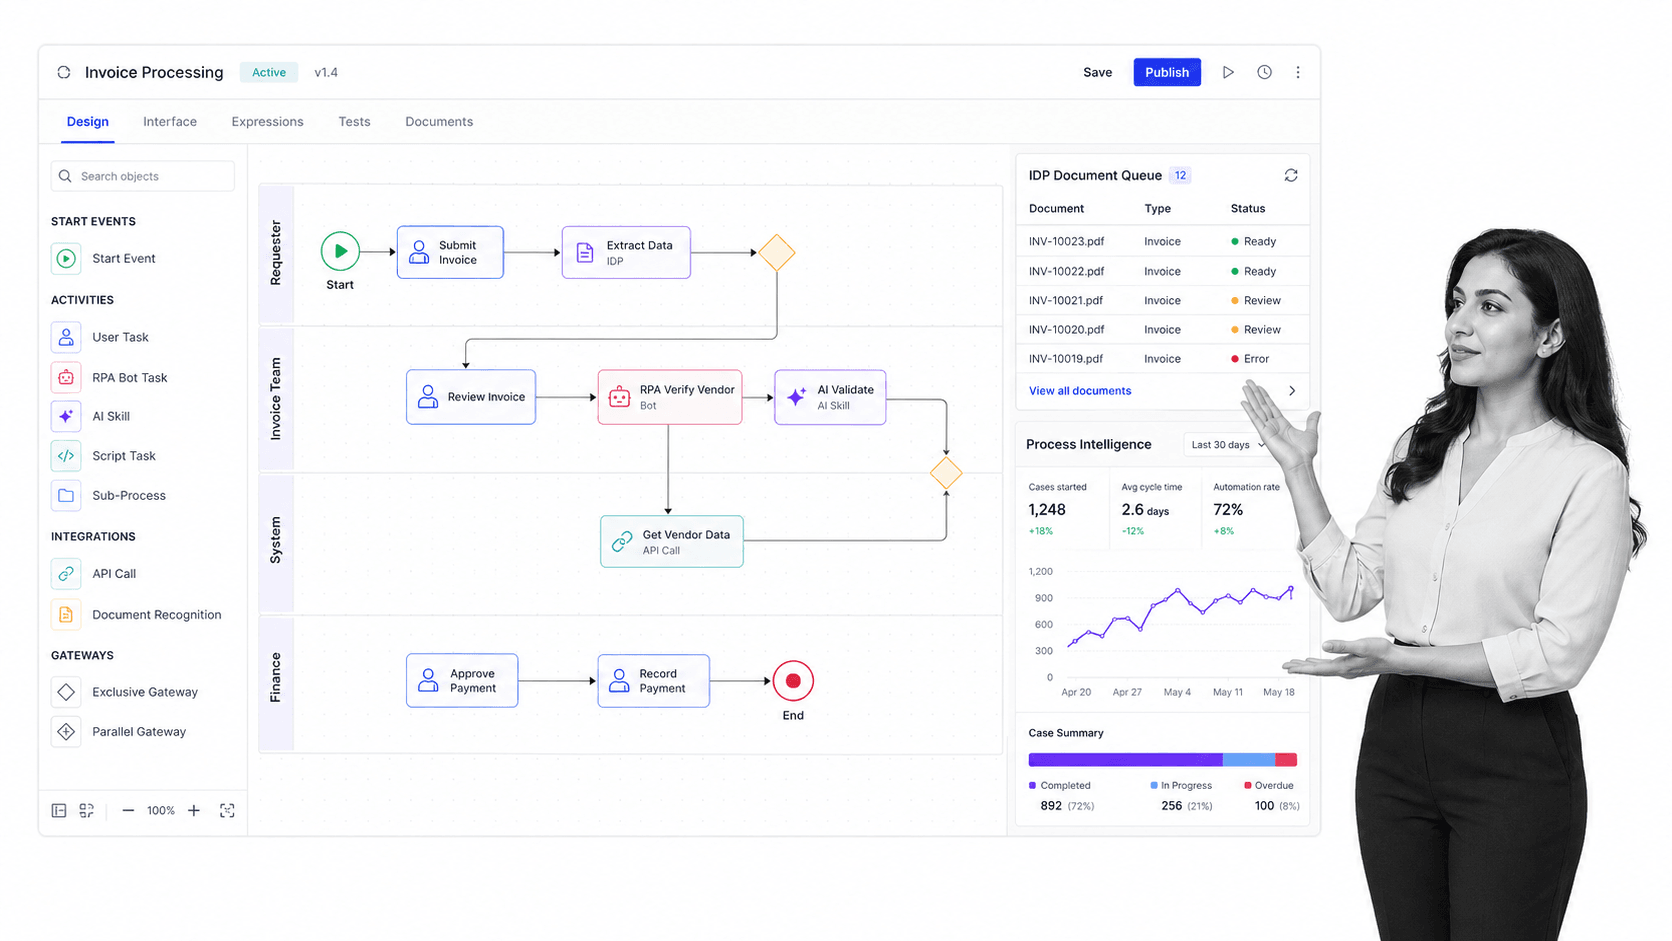Click the Cases started value 1,248
This screenshot has width=1672, height=941.
1047,509
